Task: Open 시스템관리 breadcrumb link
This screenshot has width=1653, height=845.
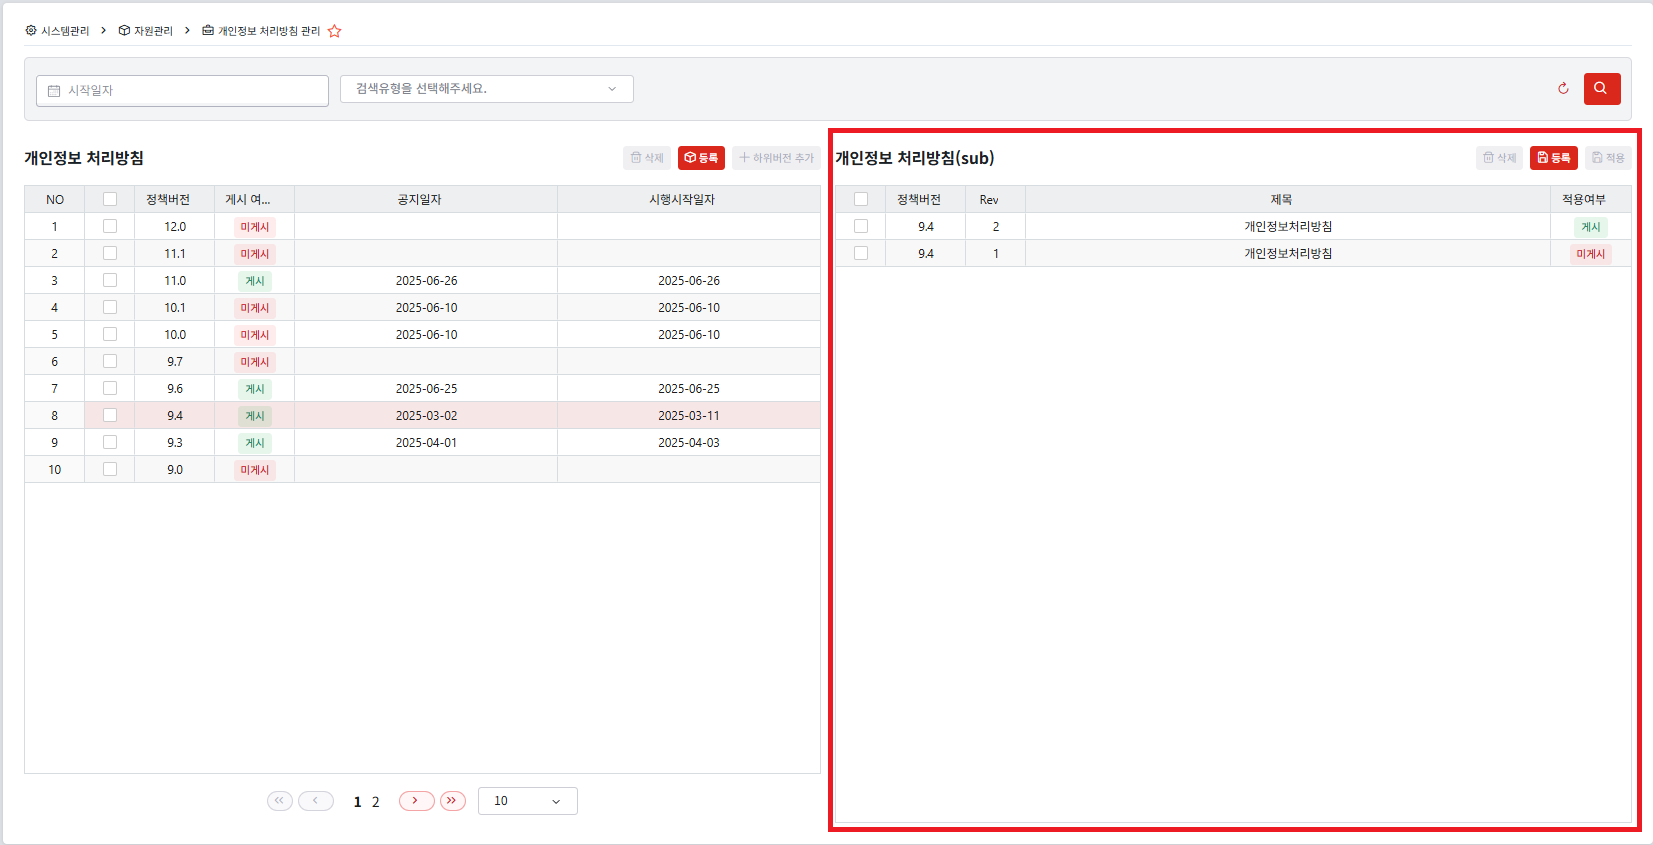Action: (x=65, y=31)
